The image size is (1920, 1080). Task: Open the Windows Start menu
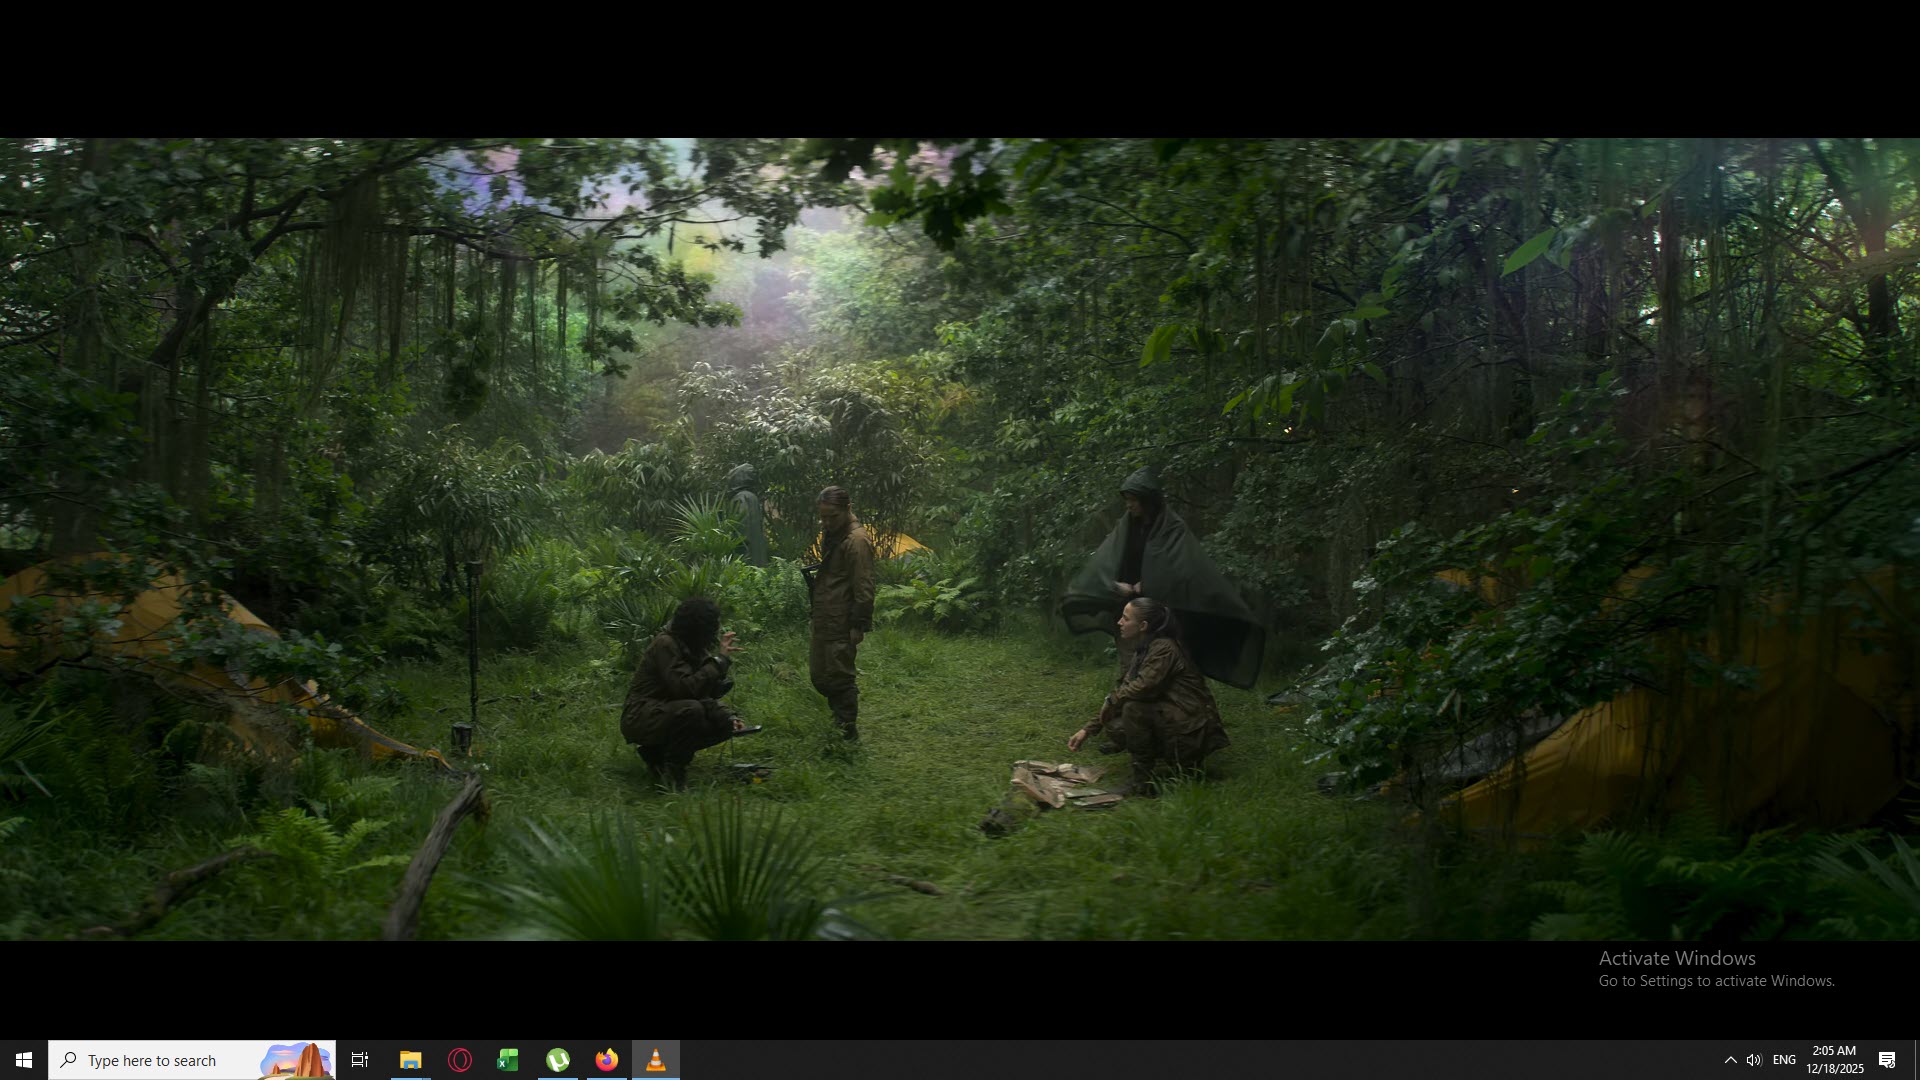(24, 1060)
